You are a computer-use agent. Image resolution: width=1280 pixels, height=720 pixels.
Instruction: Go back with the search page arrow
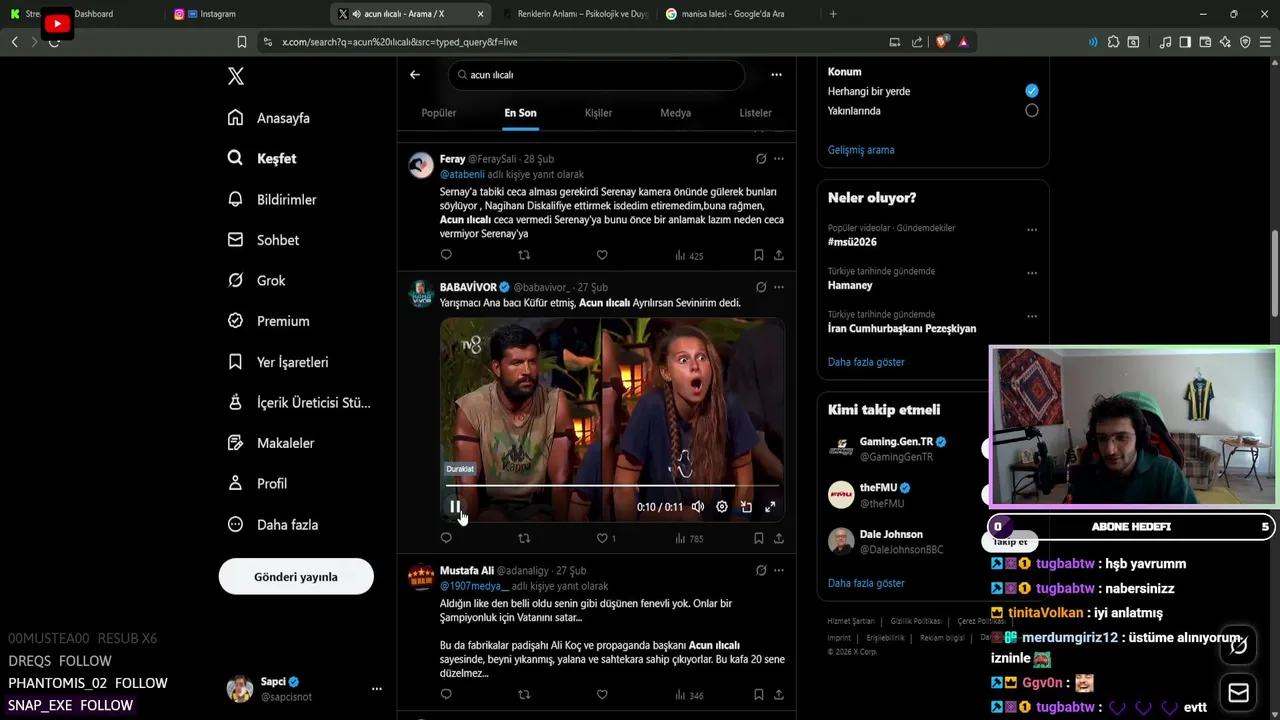coord(415,75)
